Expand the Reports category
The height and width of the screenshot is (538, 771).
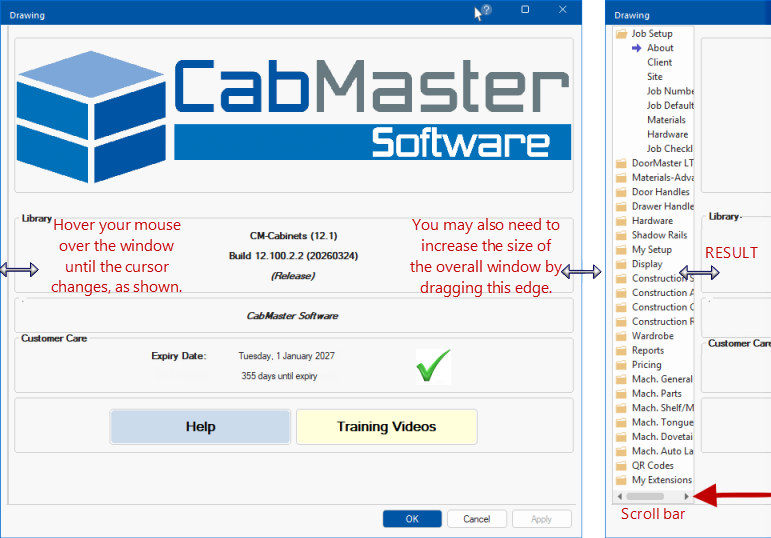click(x=647, y=351)
